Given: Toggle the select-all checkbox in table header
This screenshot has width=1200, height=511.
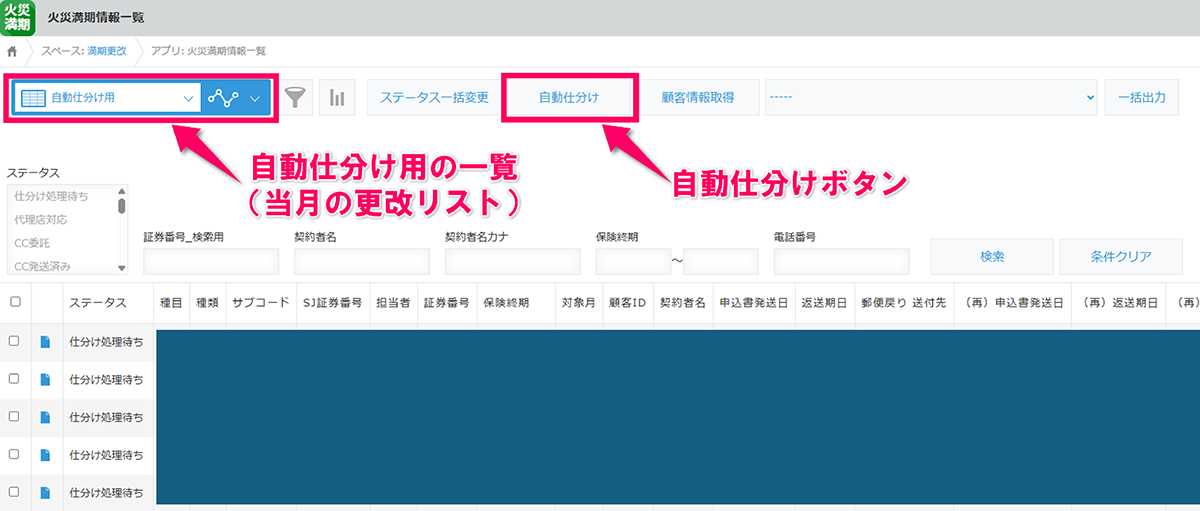Looking at the screenshot, I should (x=14, y=302).
